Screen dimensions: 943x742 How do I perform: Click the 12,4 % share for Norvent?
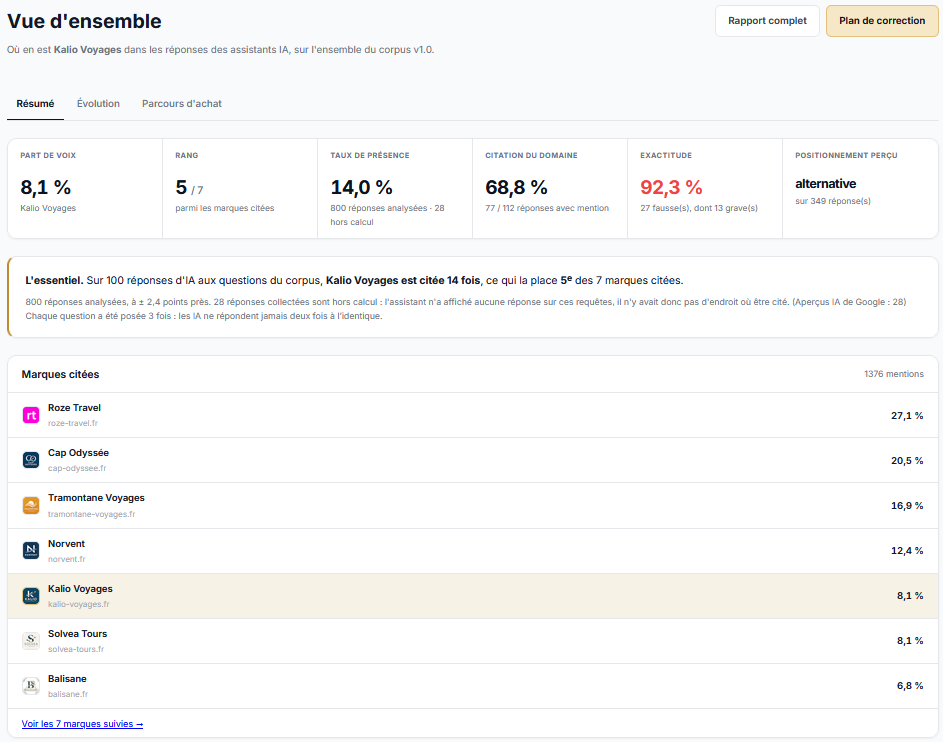[x=907, y=551]
